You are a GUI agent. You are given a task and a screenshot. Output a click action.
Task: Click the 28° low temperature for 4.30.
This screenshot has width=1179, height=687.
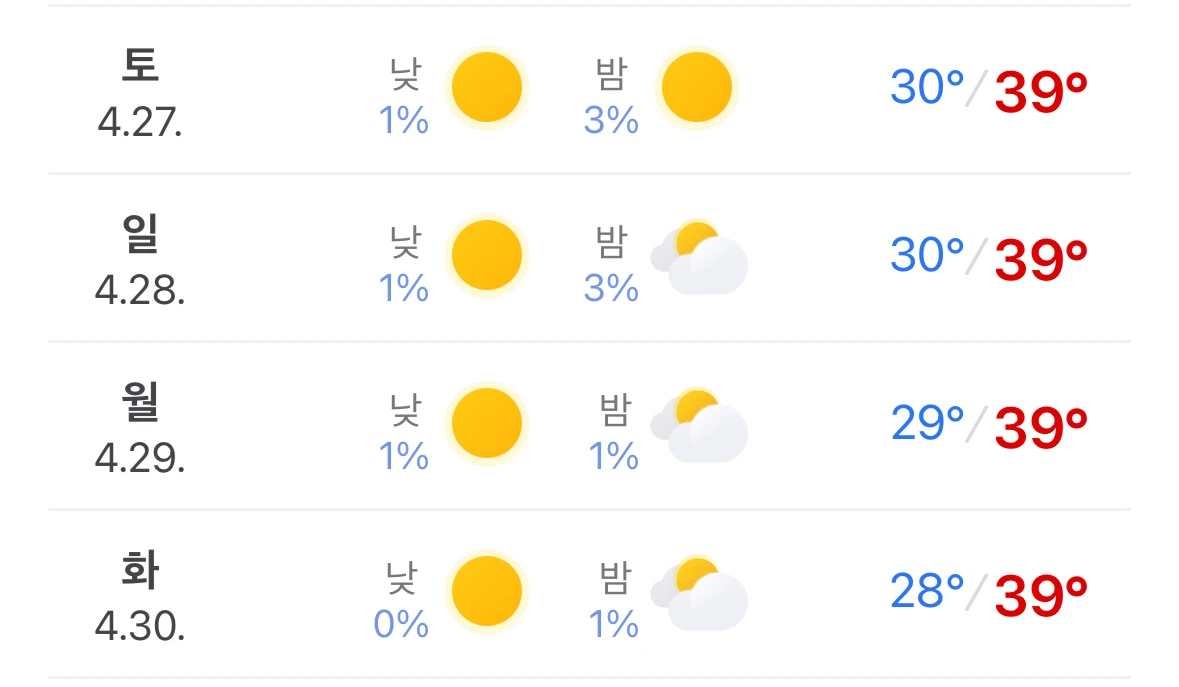(926, 592)
